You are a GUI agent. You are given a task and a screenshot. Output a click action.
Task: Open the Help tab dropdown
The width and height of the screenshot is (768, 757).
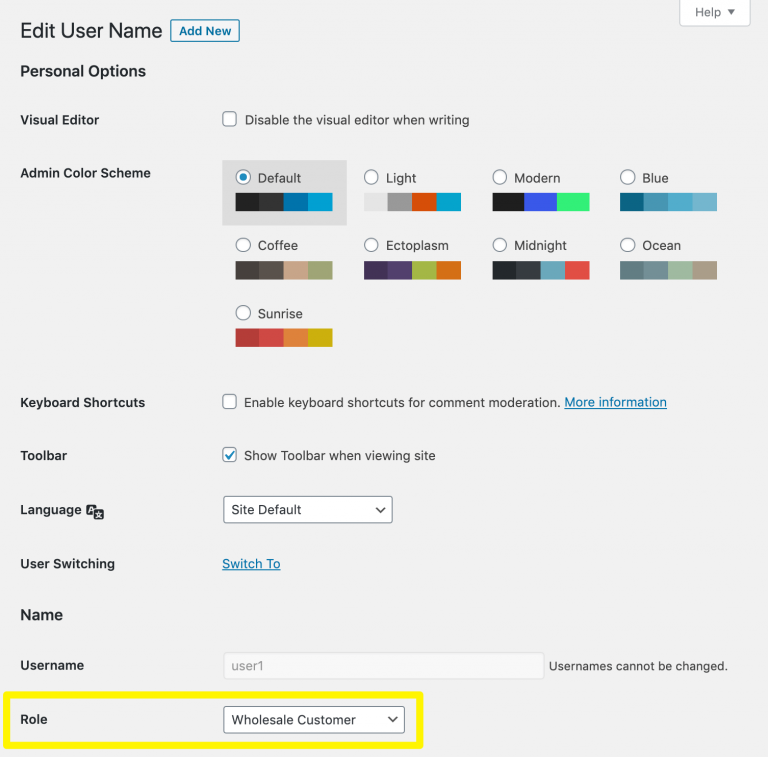pos(714,12)
